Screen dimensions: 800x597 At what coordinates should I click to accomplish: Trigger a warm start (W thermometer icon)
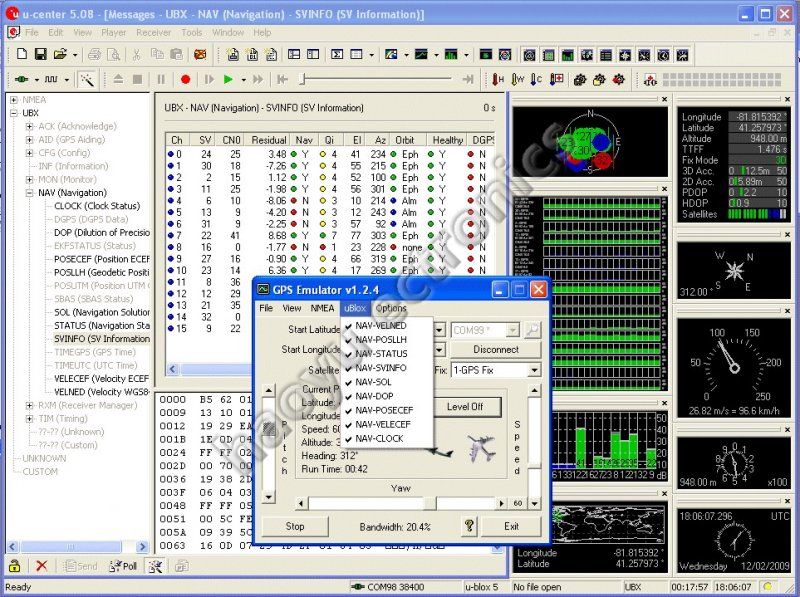517,80
